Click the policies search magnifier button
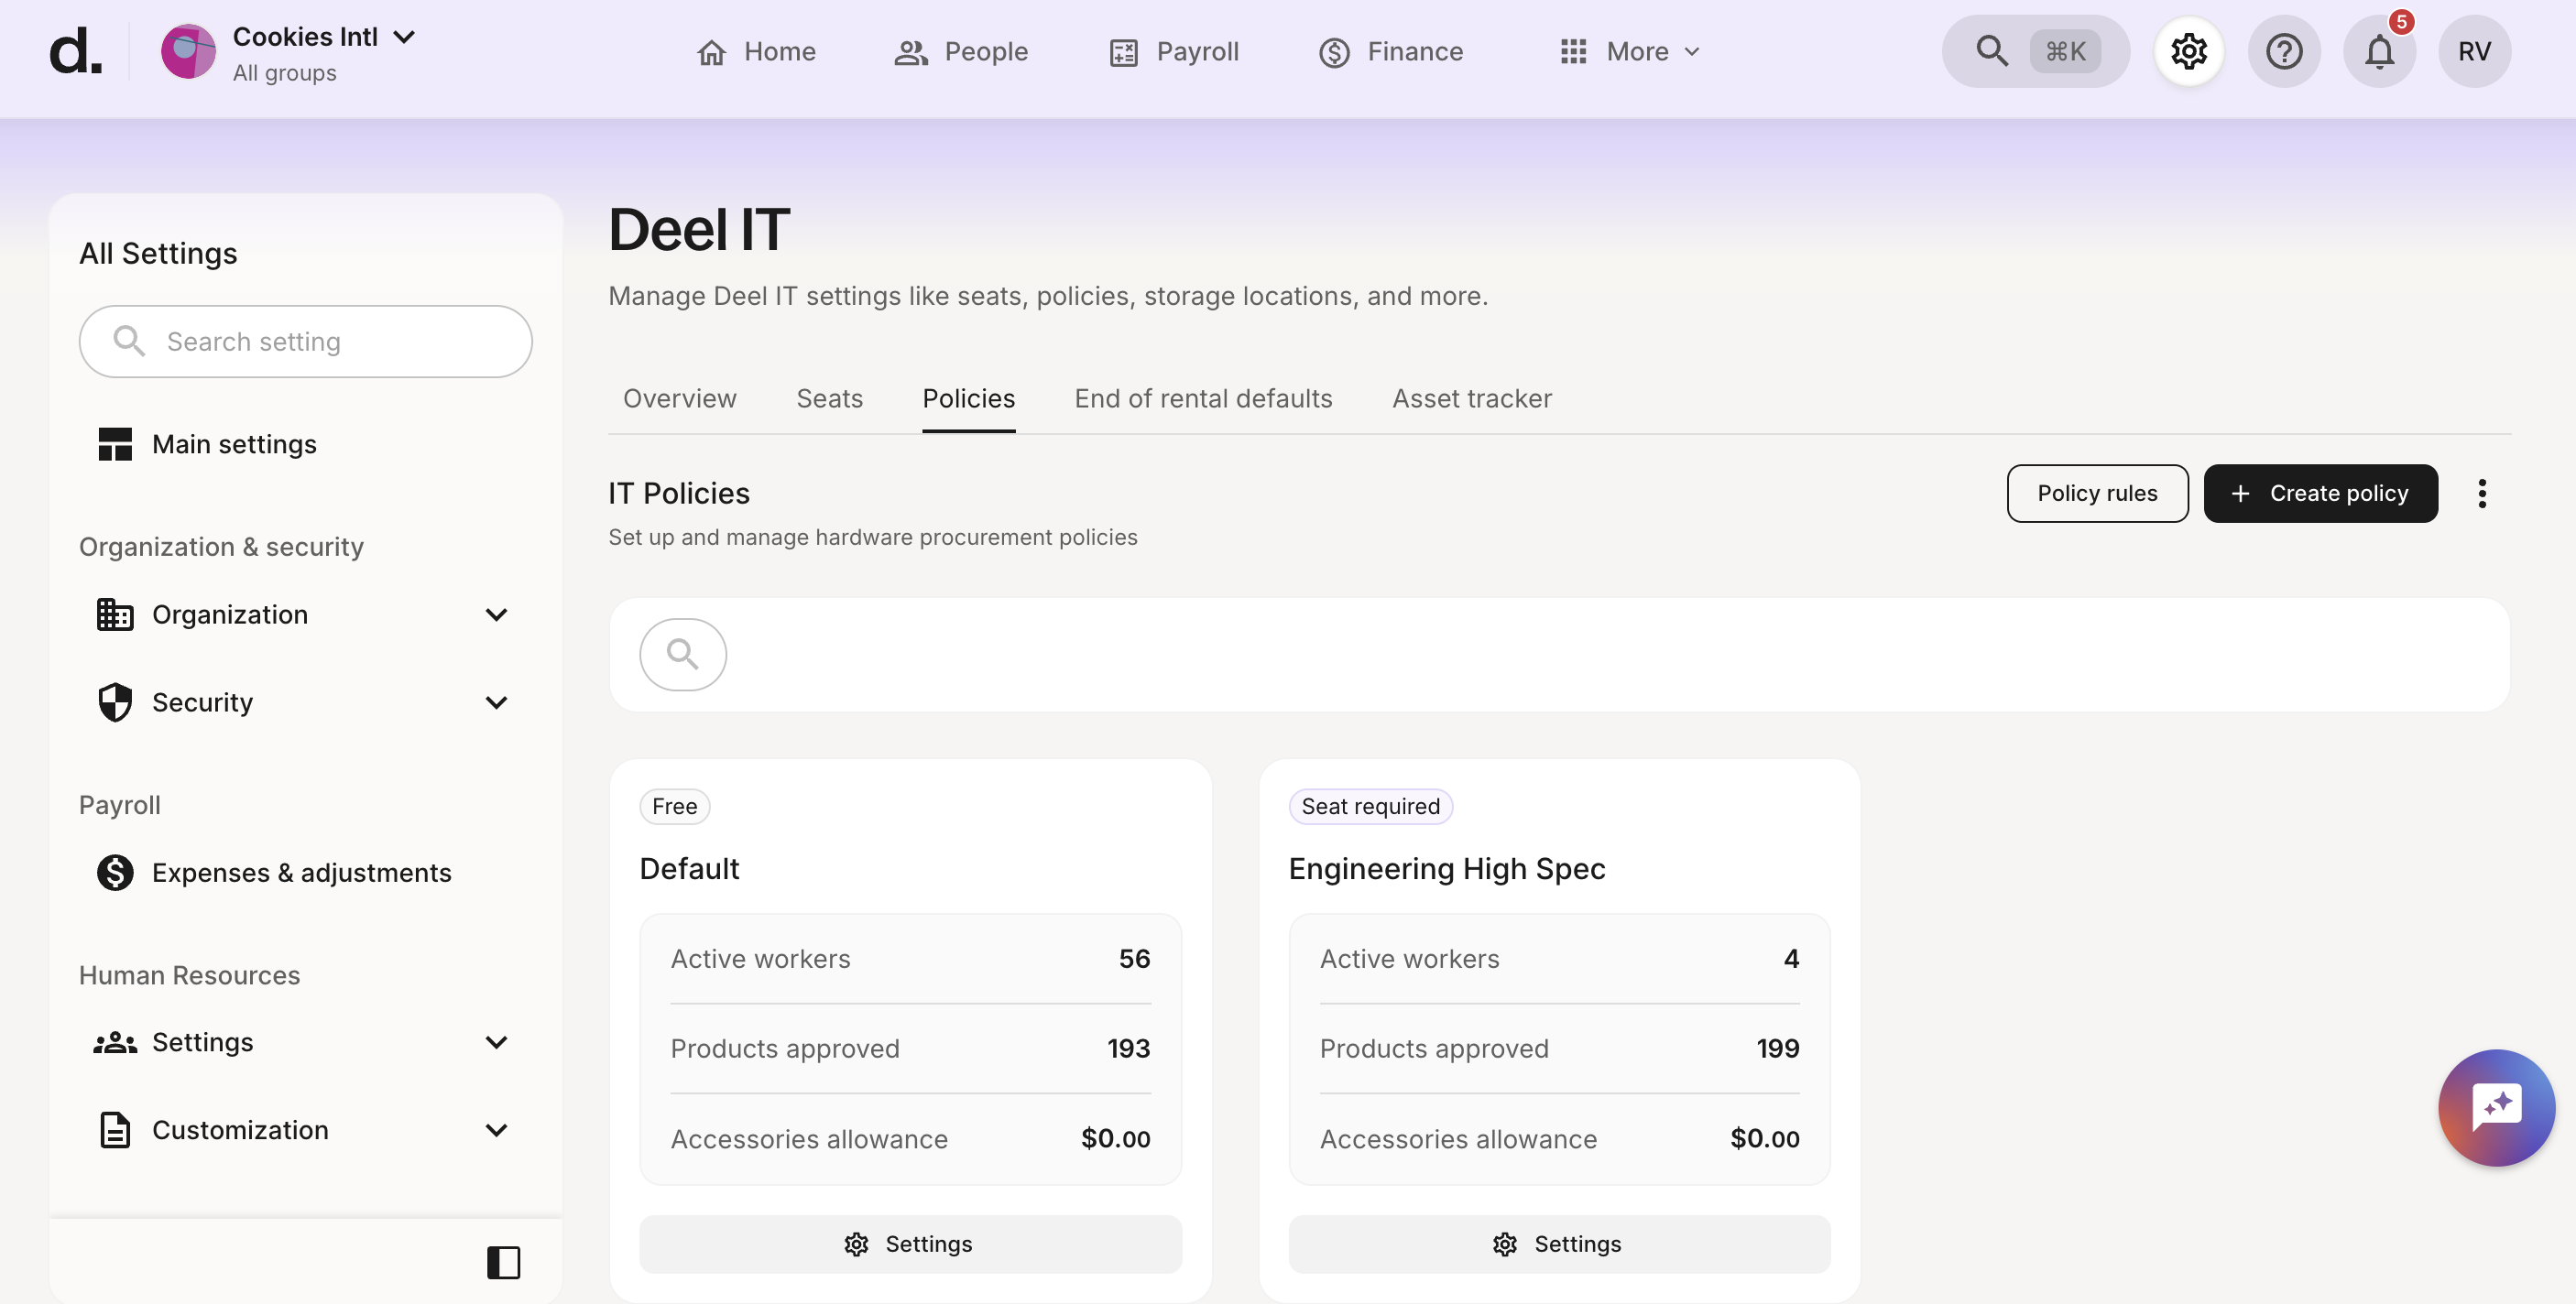The image size is (2576, 1304). [x=683, y=654]
